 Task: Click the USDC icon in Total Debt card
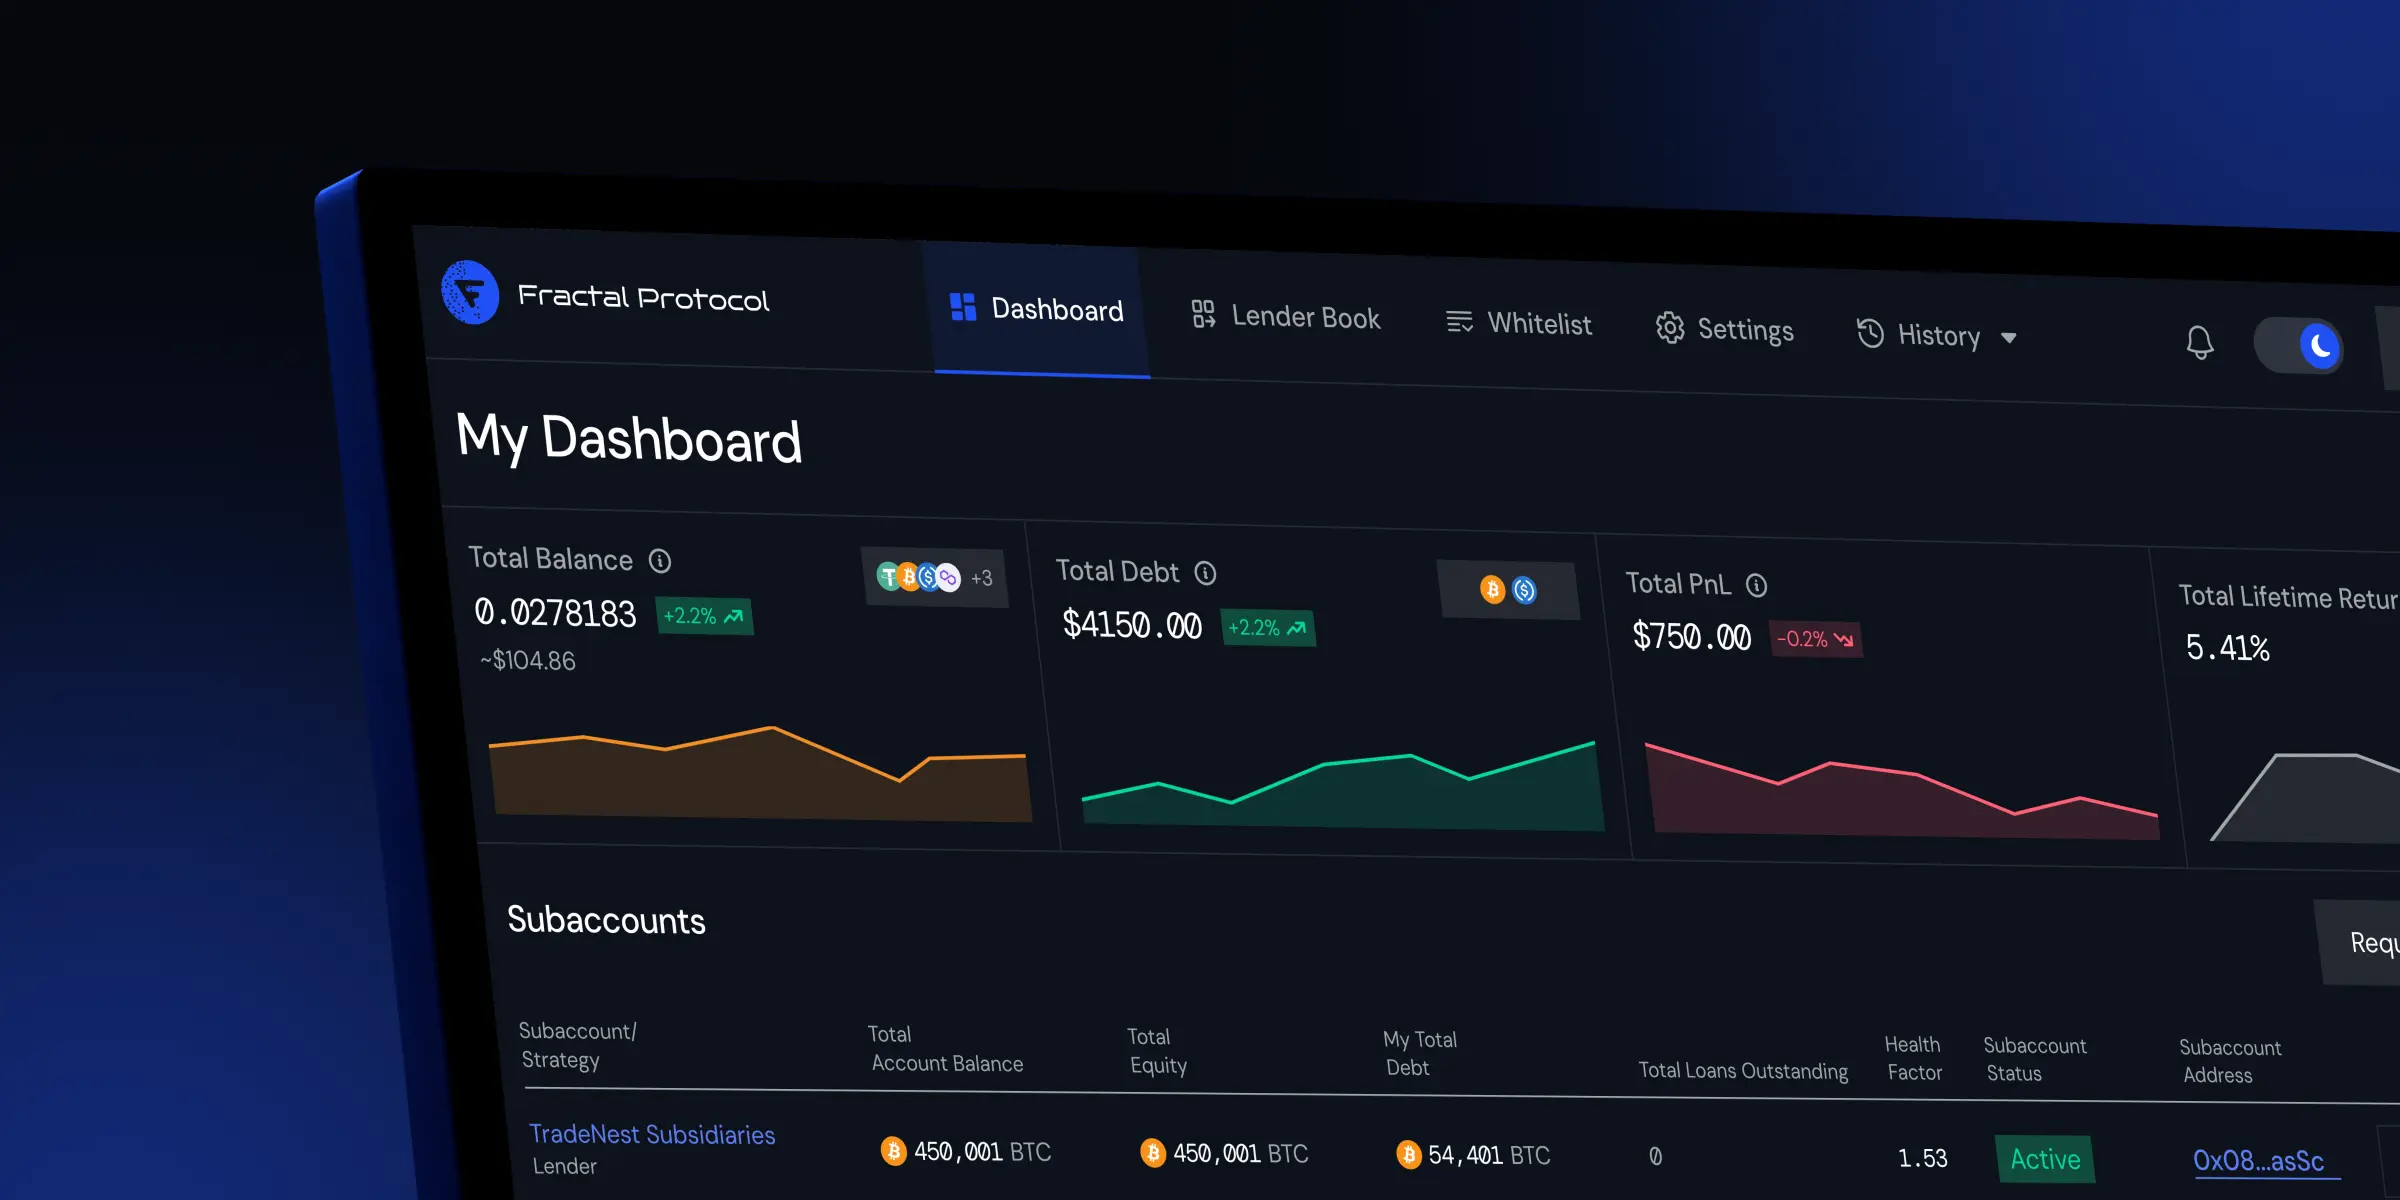(x=1522, y=590)
